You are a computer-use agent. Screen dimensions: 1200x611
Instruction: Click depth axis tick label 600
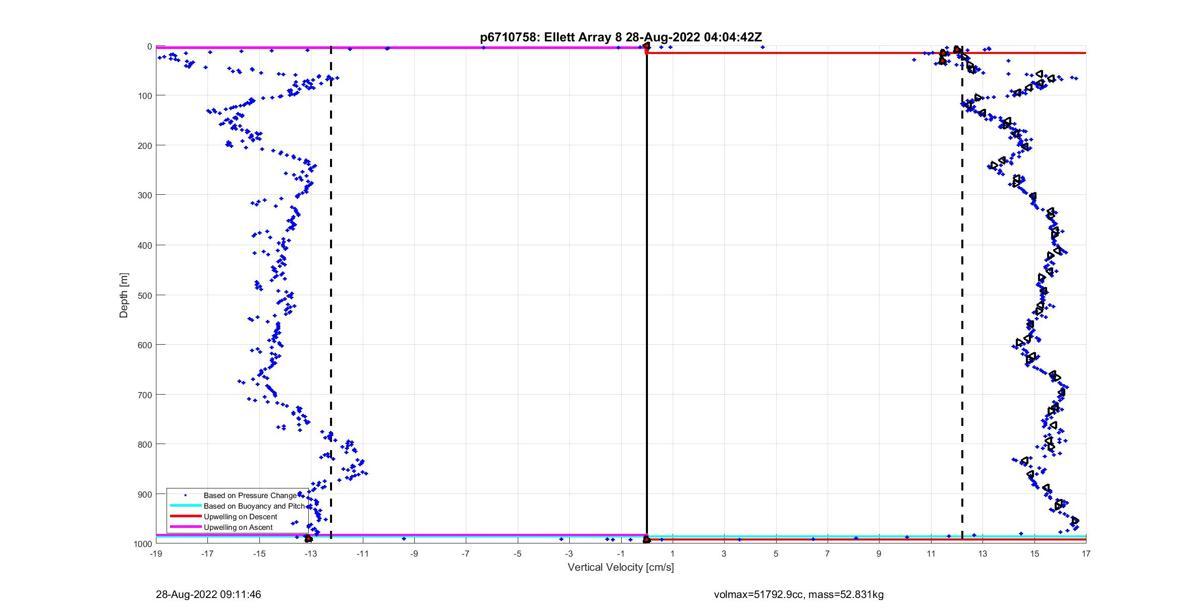tap(144, 345)
